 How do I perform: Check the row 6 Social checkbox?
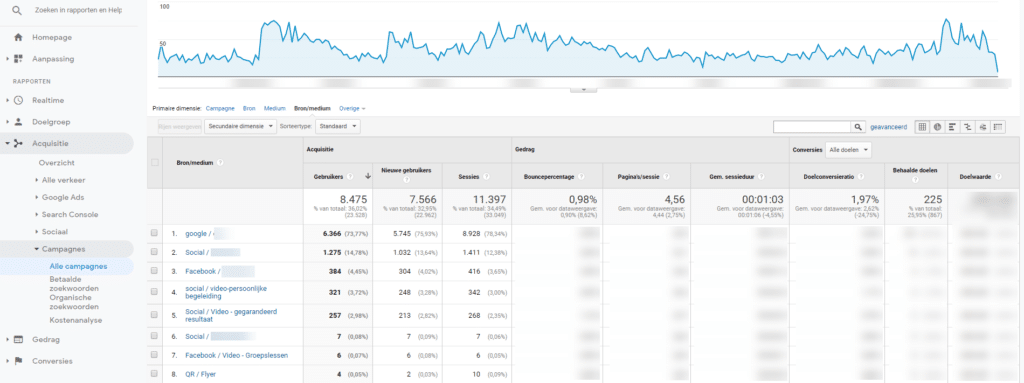coord(154,337)
